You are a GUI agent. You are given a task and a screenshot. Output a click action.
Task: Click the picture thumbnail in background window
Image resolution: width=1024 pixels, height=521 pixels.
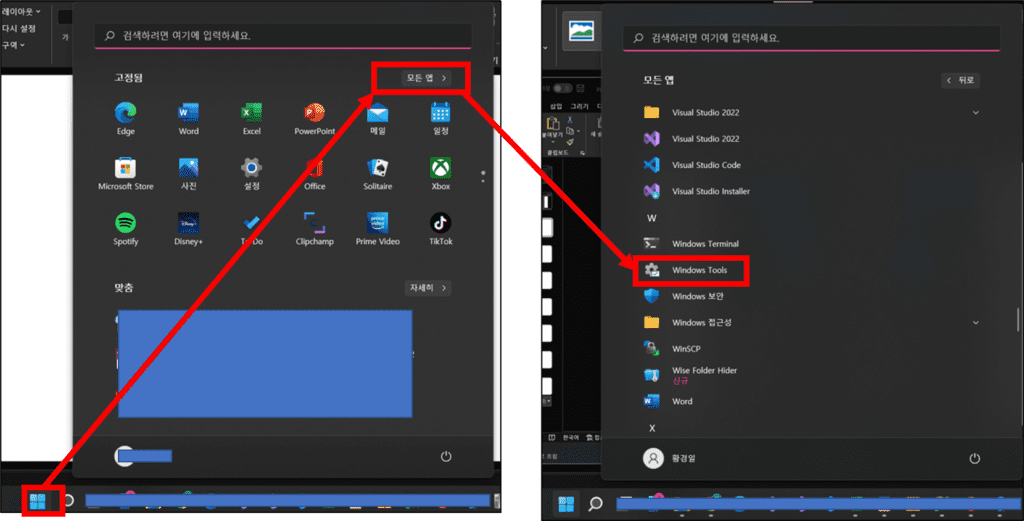[581, 31]
